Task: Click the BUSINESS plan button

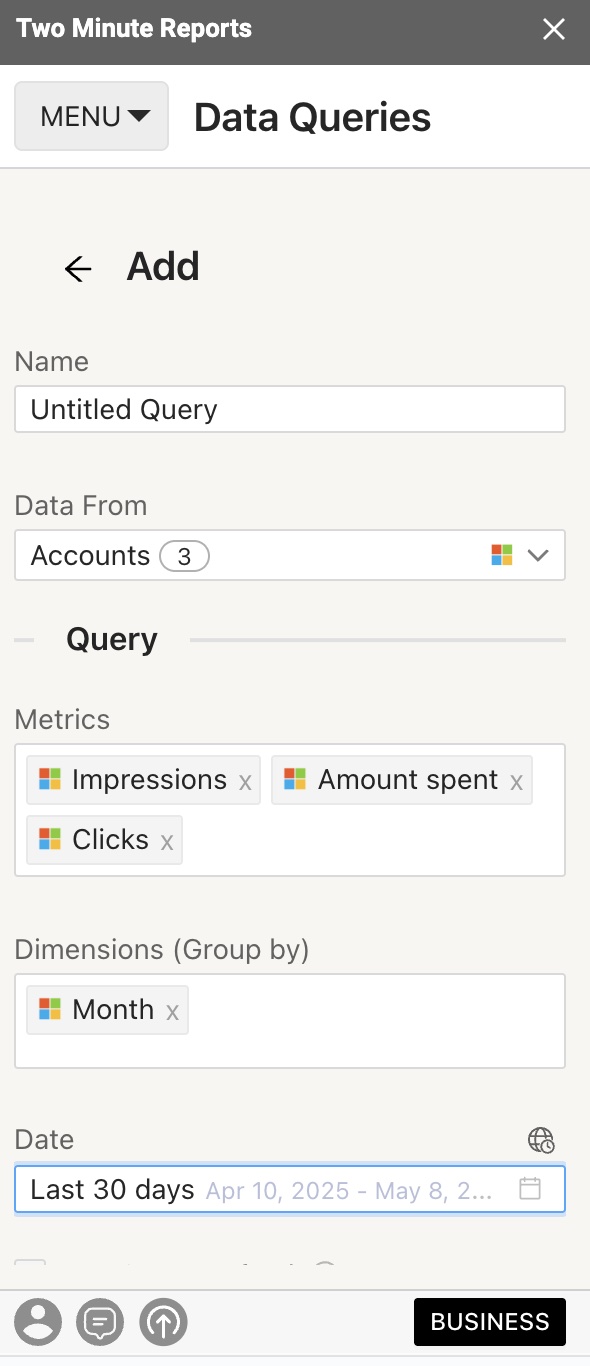Action: click(490, 1322)
